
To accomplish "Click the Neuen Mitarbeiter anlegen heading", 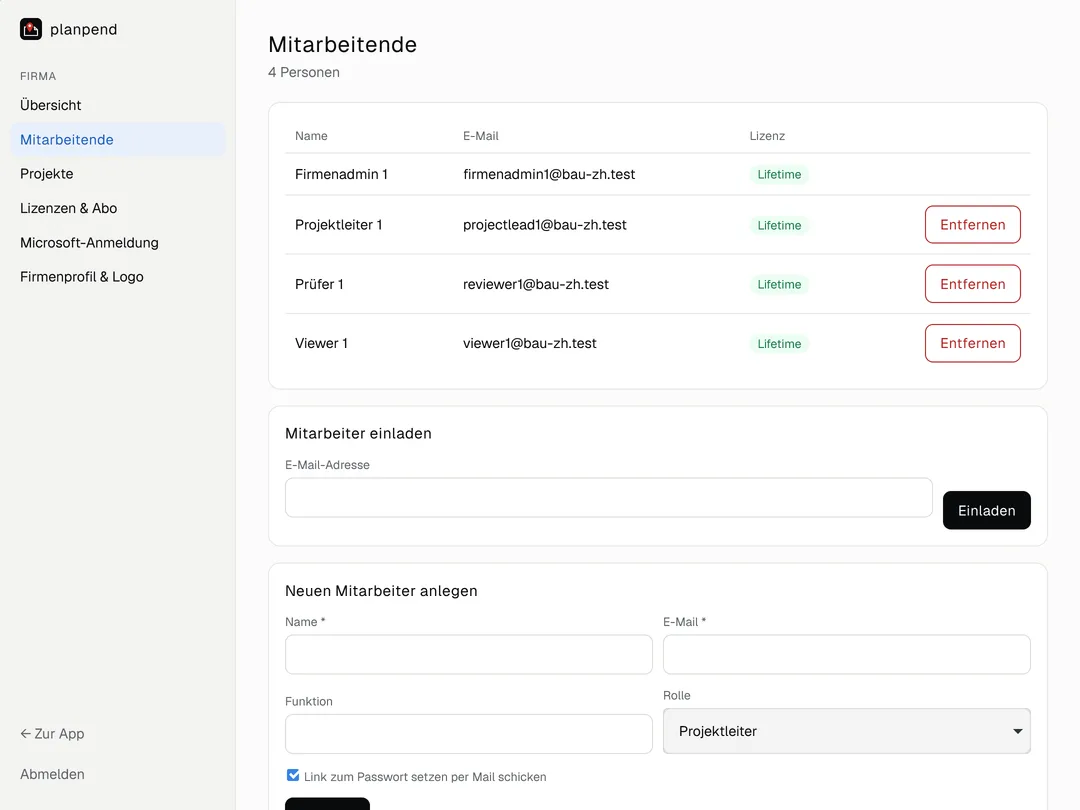I will [381, 591].
